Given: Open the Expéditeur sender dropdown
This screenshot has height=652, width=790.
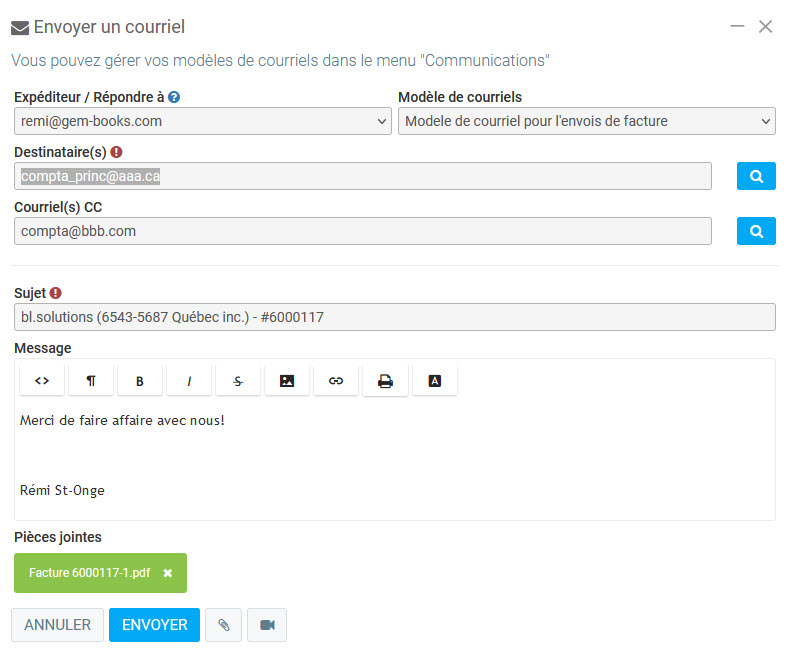Looking at the screenshot, I should (202, 121).
